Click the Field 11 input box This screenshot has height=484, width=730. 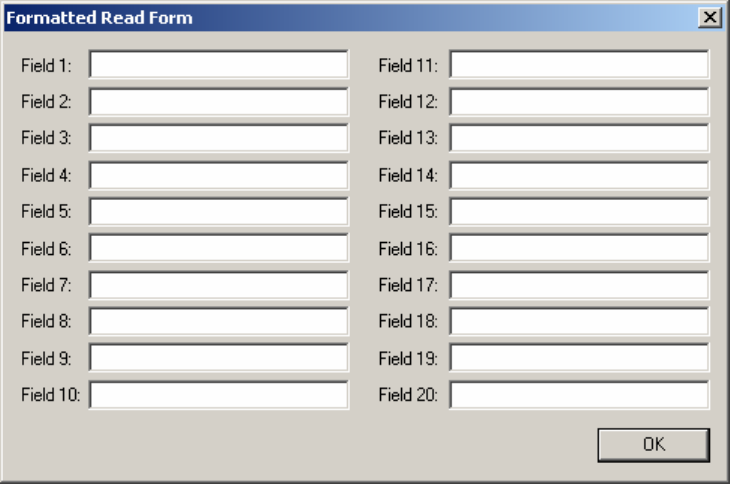click(579, 65)
